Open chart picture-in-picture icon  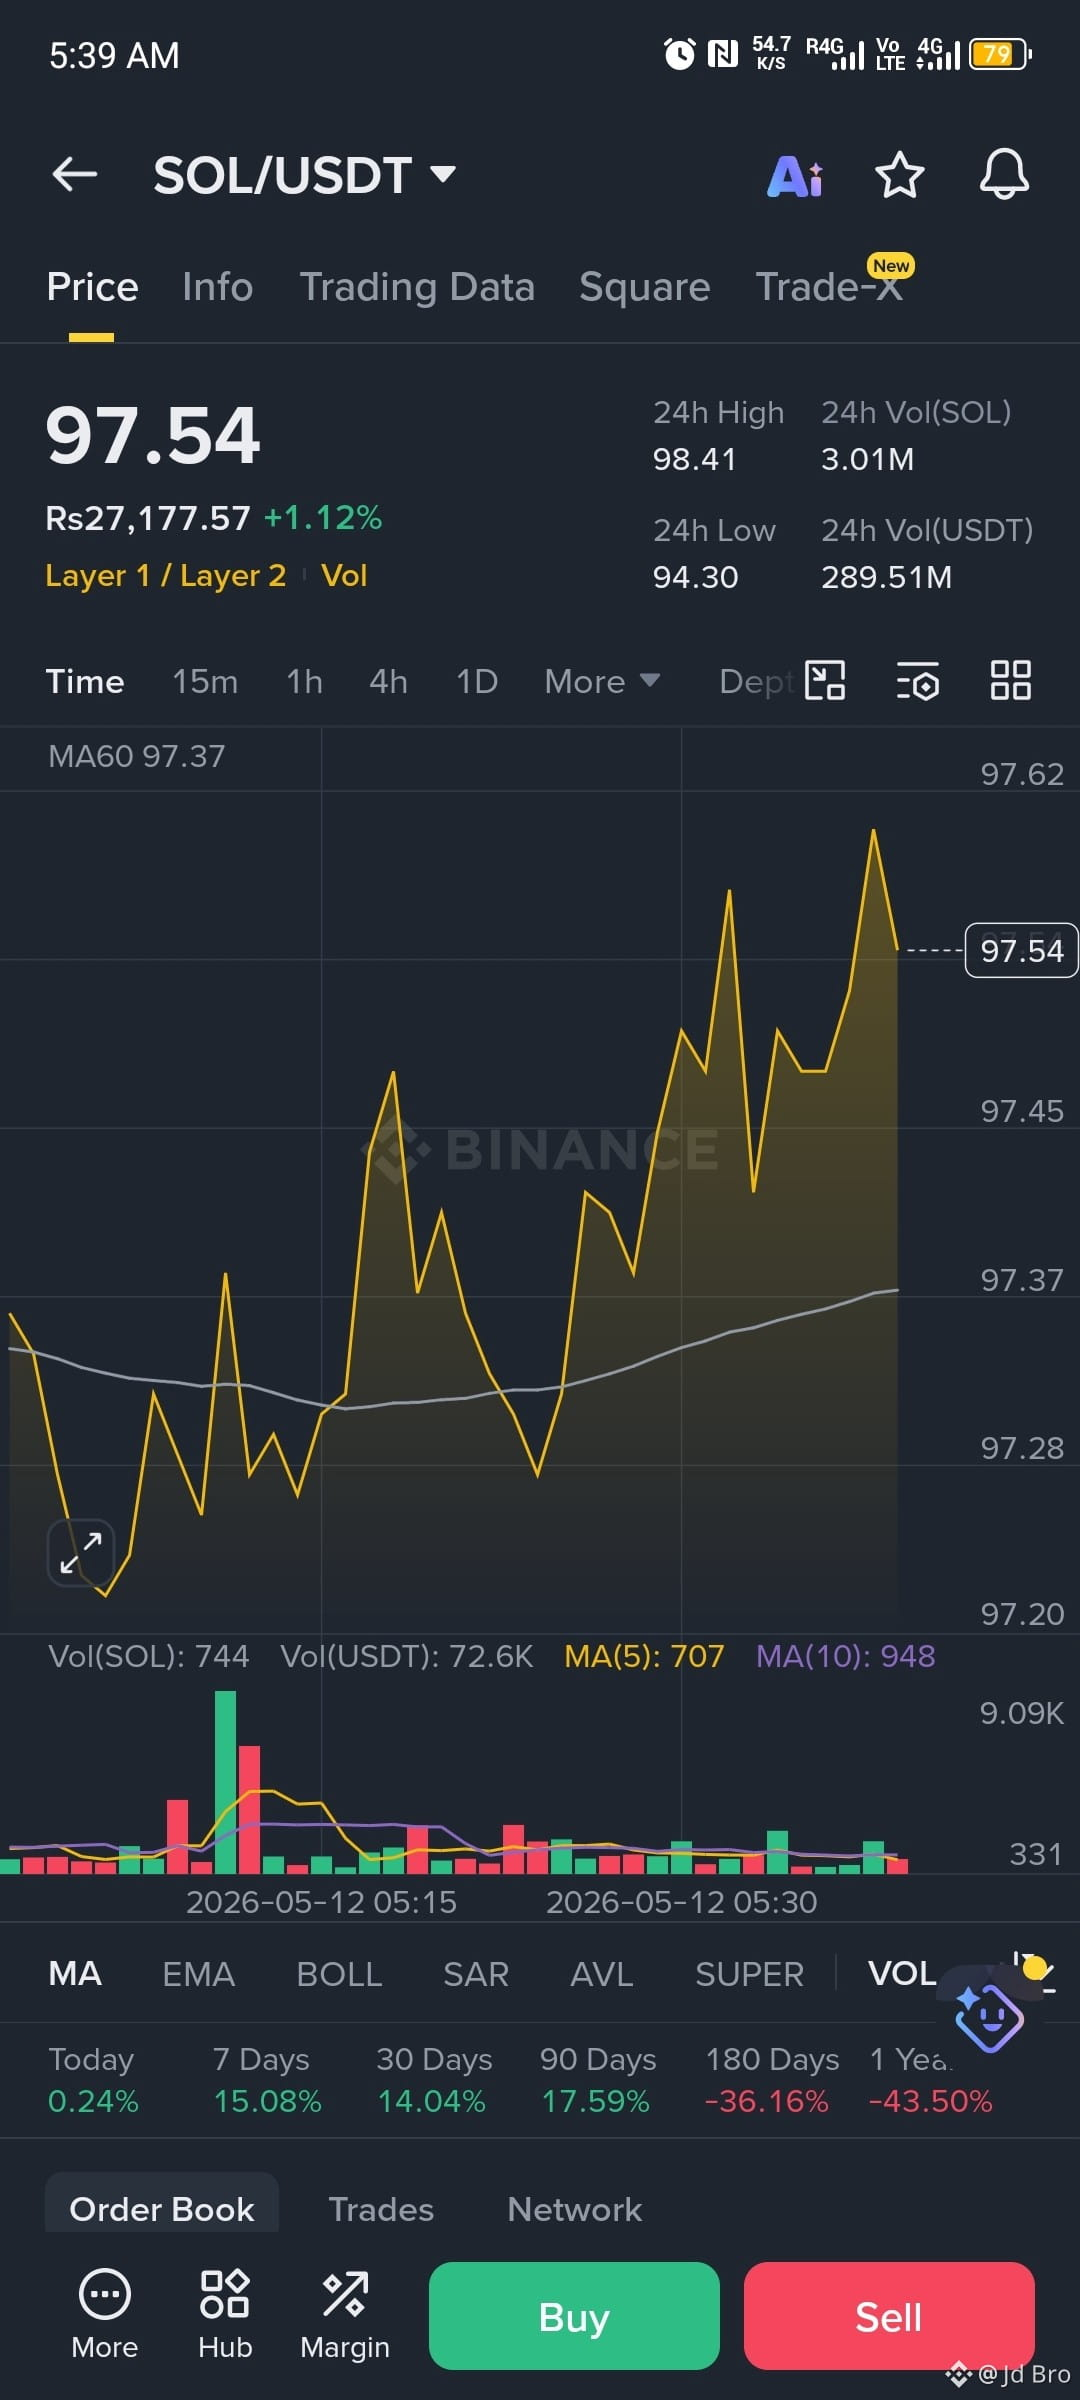[825, 680]
